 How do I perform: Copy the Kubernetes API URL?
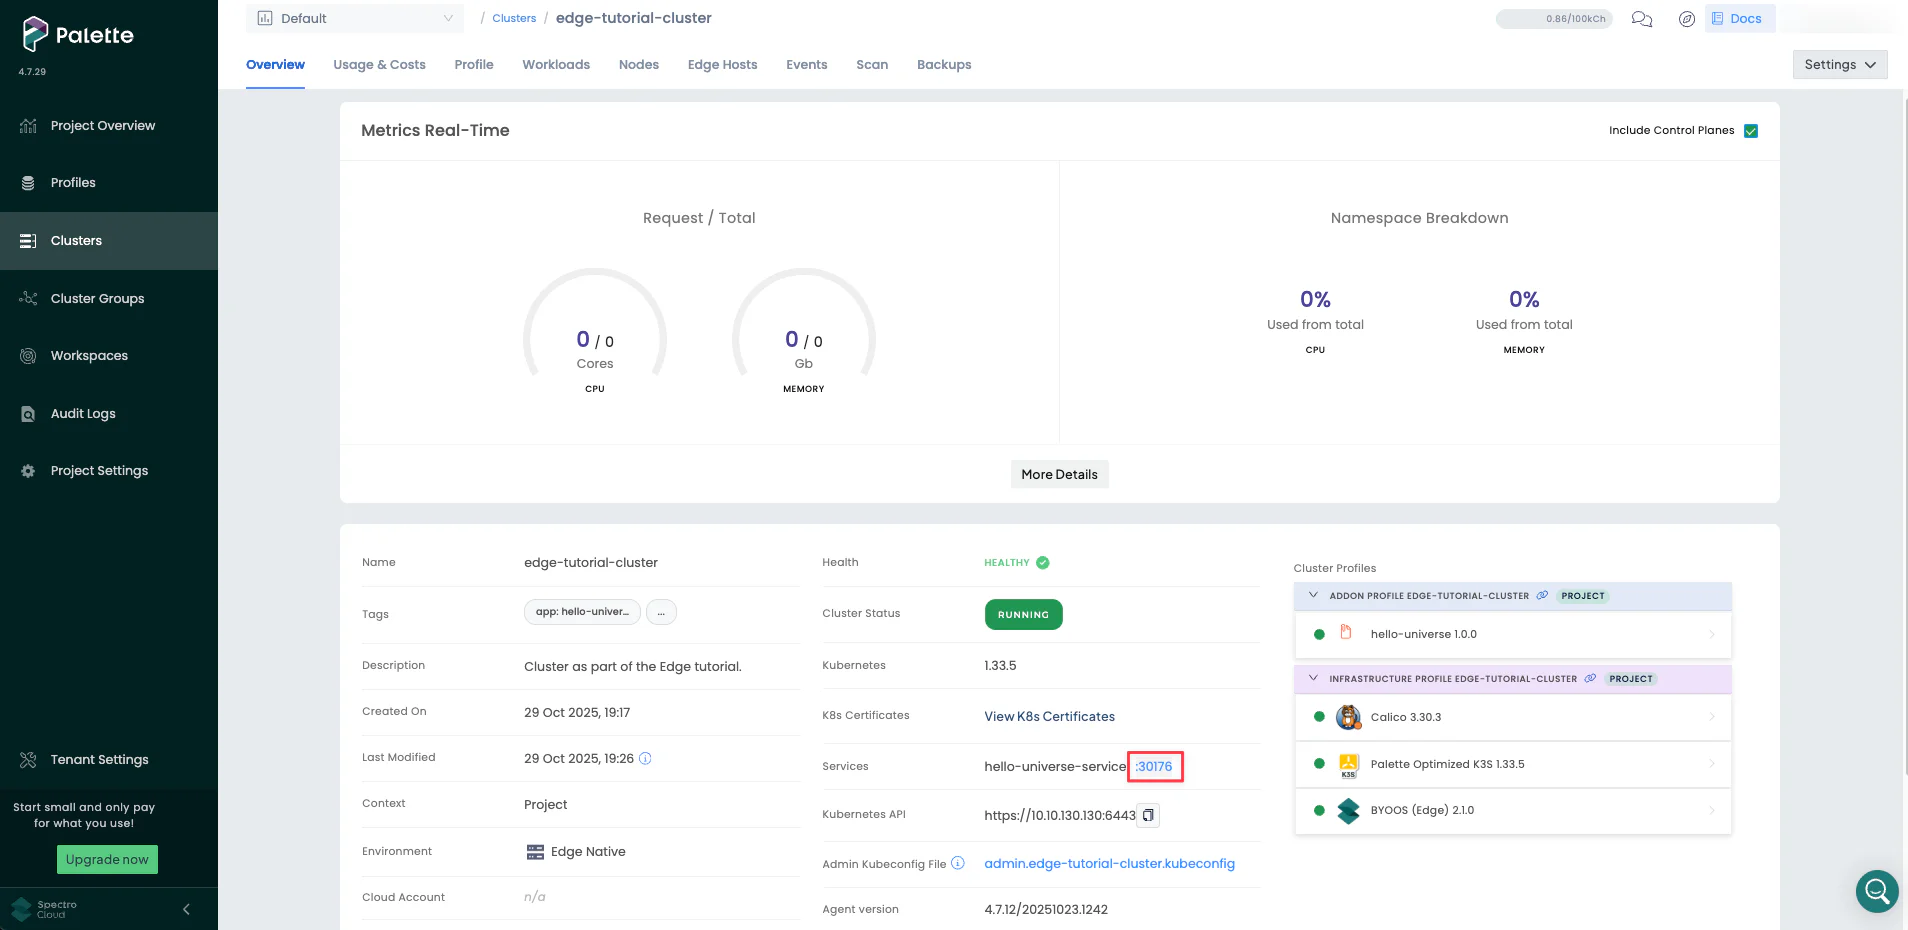[1148, 815]
